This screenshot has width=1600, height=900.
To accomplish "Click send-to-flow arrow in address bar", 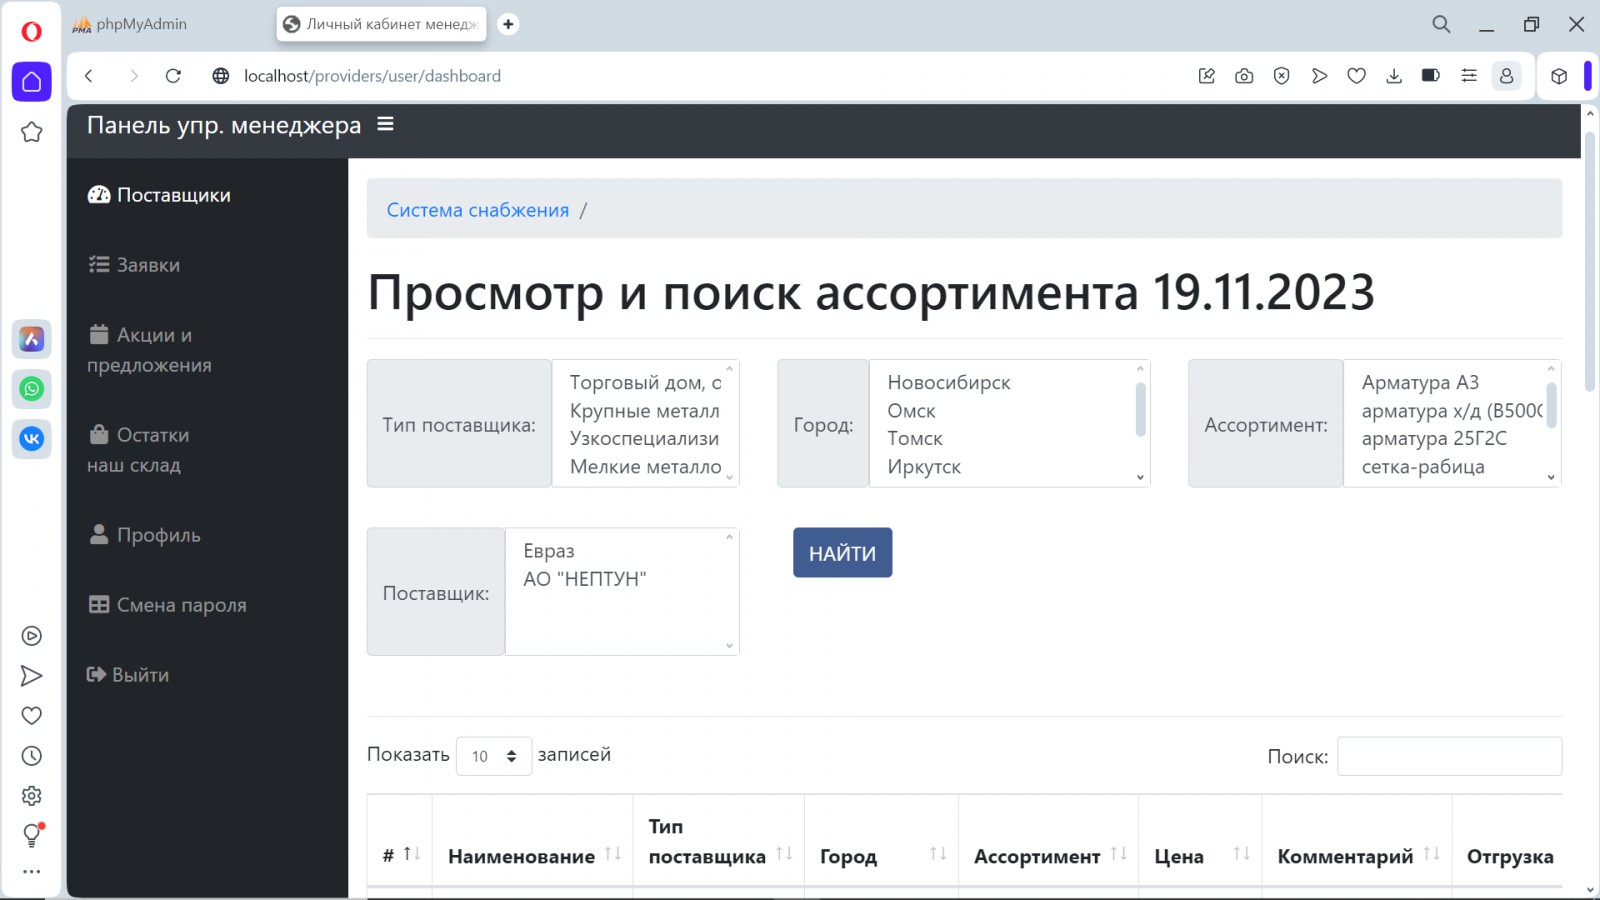I will click(1319, 76).
